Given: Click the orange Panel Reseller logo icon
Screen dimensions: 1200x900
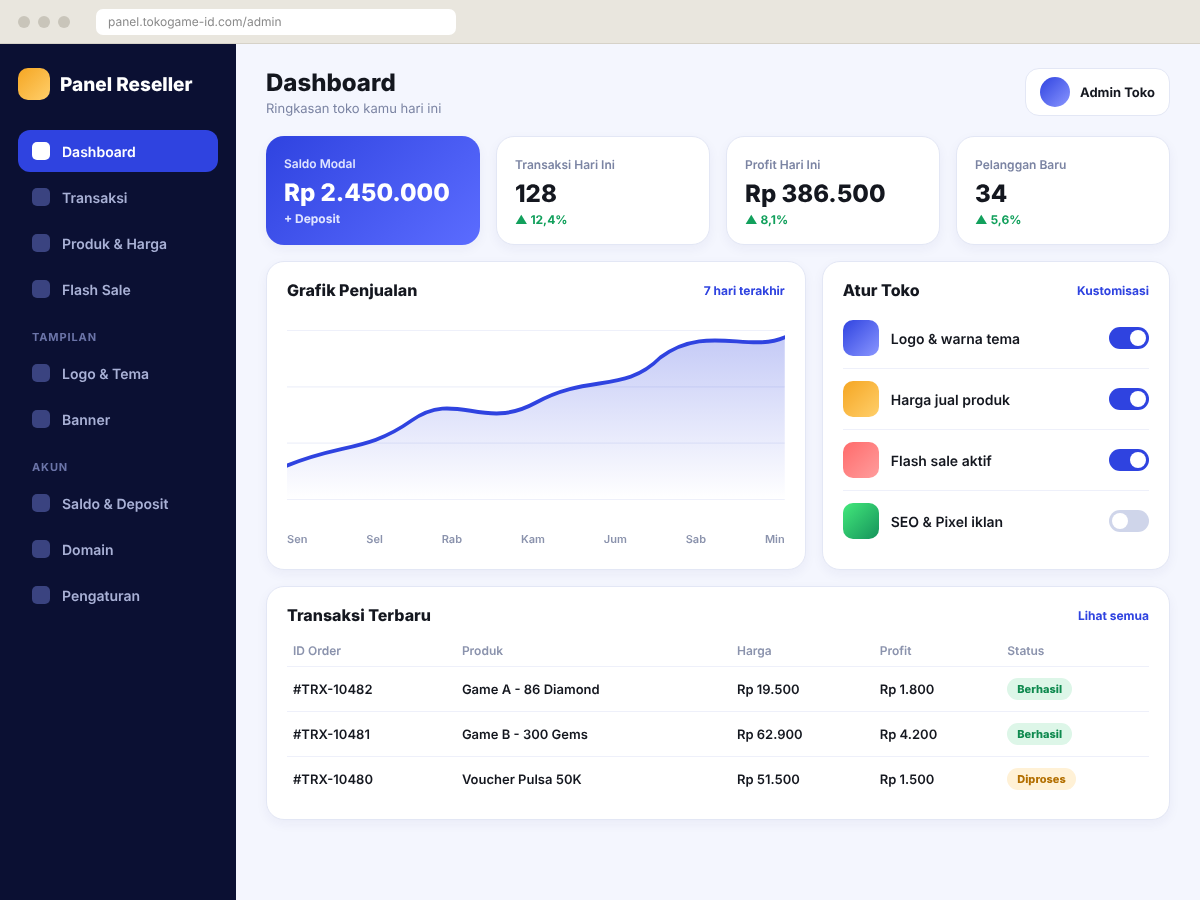Looking at the screenshot, I should [x=34, y=84].
